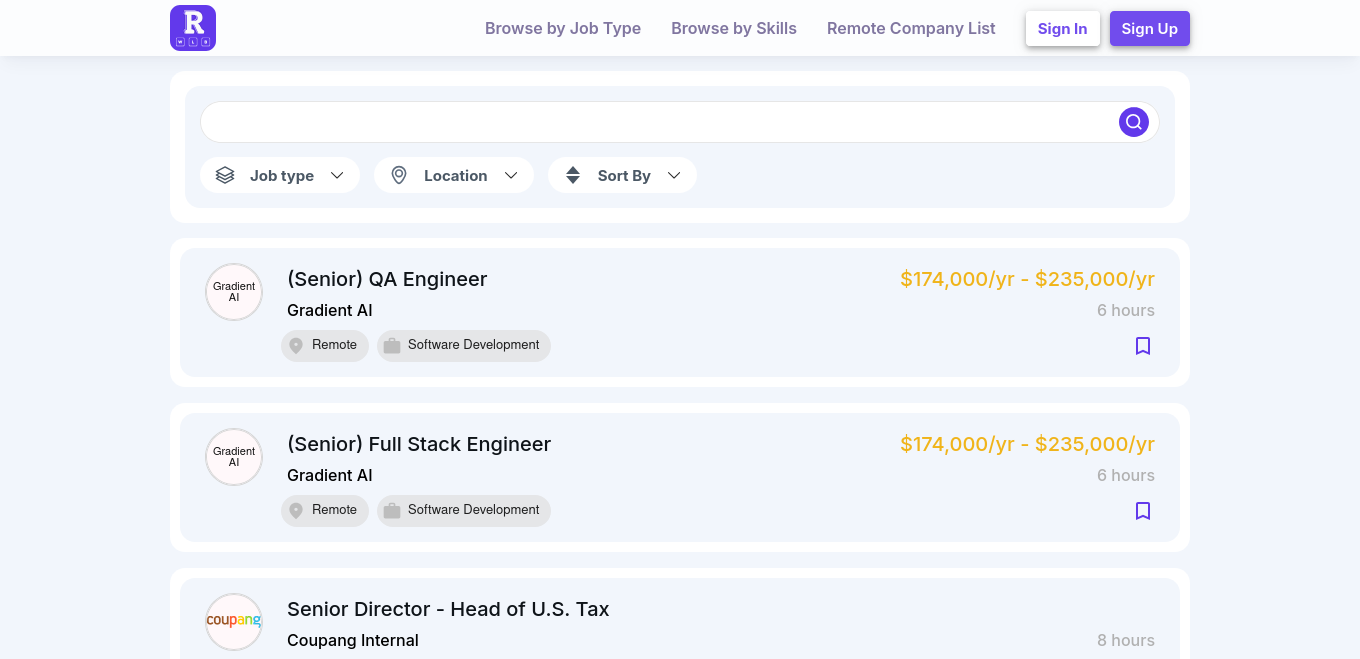
Task: Click the purple search magnifier button
Action: pyautogui.click(x=1133, y=122)
